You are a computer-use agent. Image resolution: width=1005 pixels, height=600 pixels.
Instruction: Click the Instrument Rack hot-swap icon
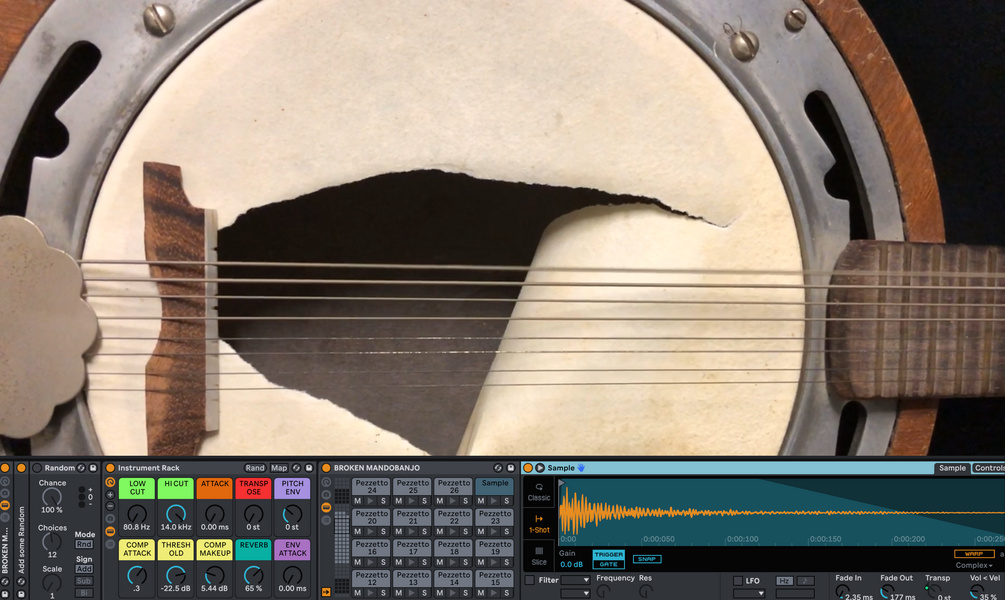[x=297, y=468]
